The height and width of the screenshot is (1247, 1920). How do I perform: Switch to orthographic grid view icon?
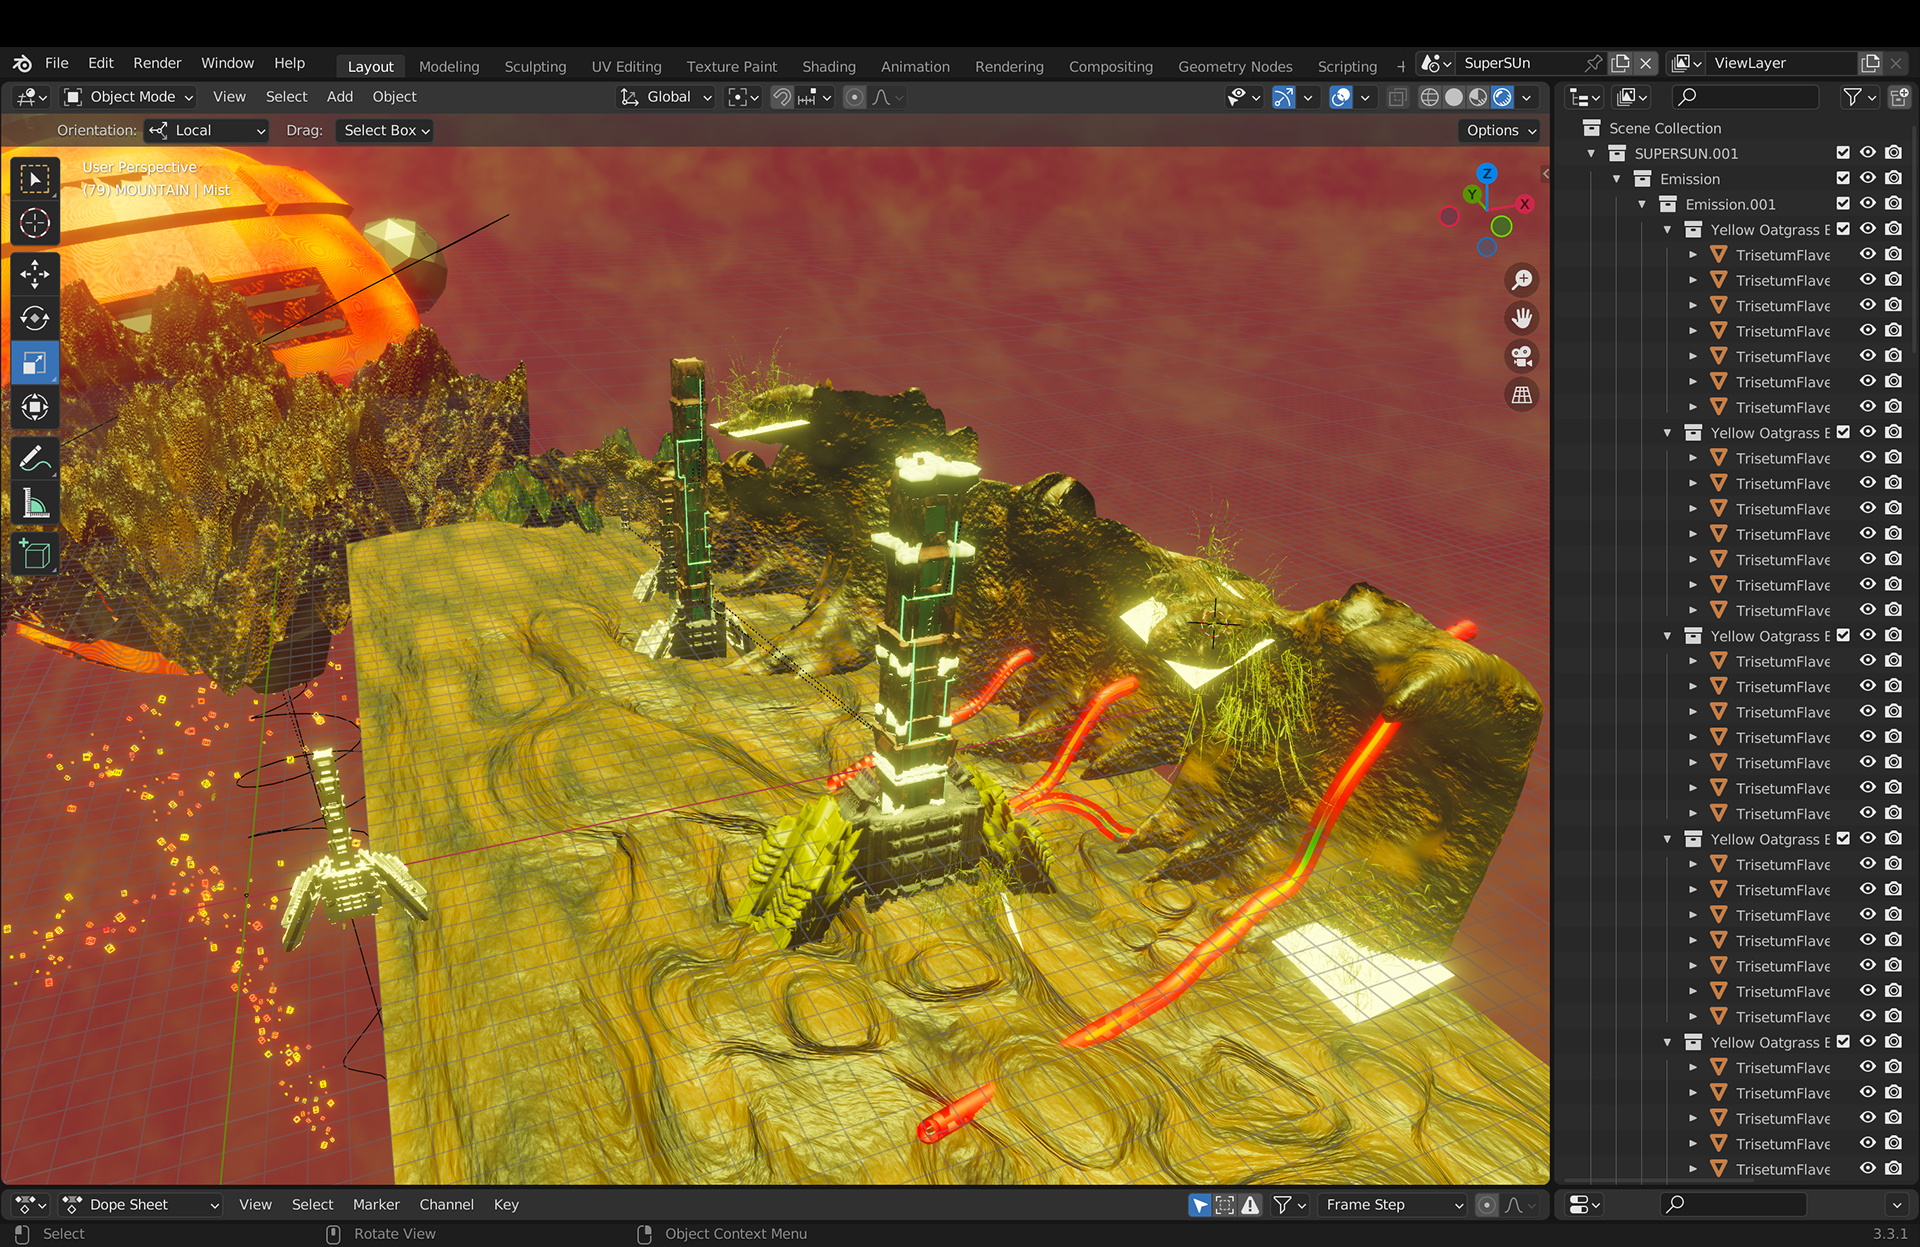[x=1521, y=395]
